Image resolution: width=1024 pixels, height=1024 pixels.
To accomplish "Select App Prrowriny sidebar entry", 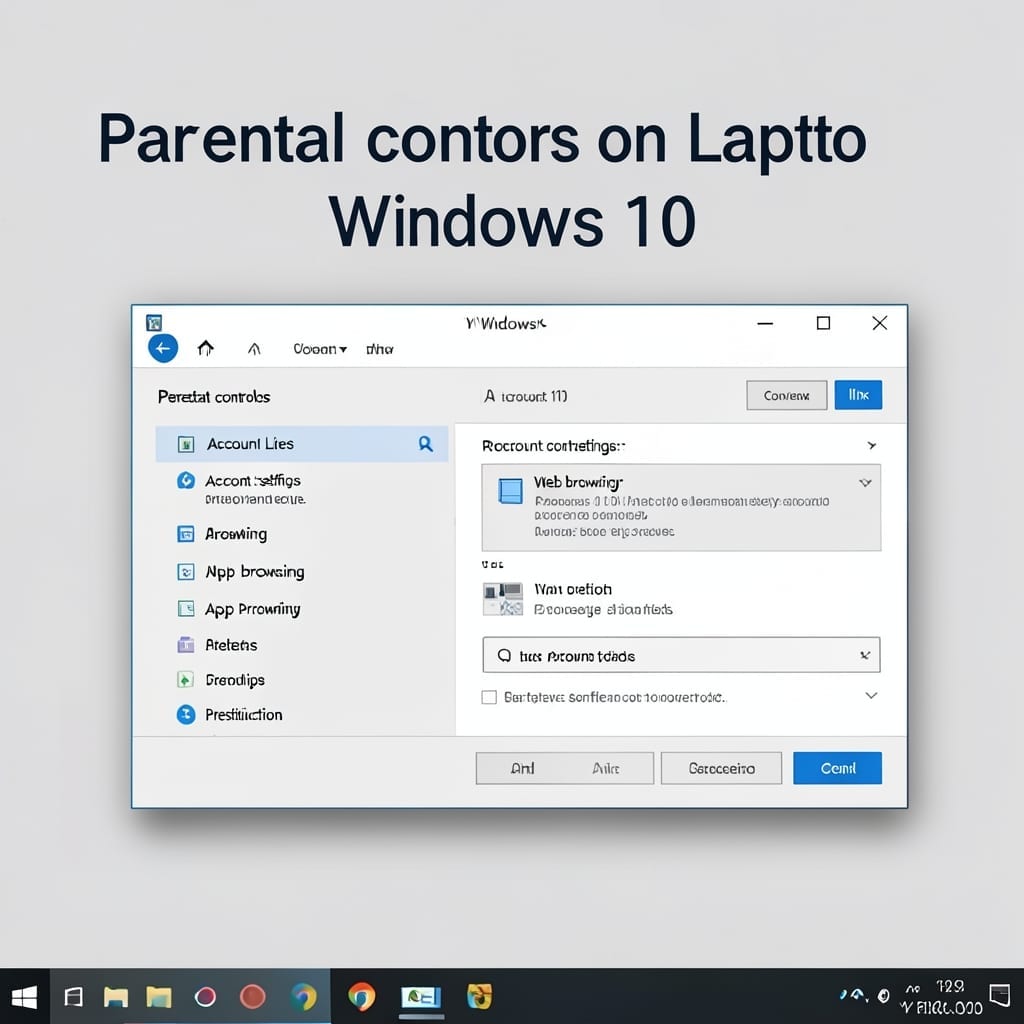I will 252,609.
